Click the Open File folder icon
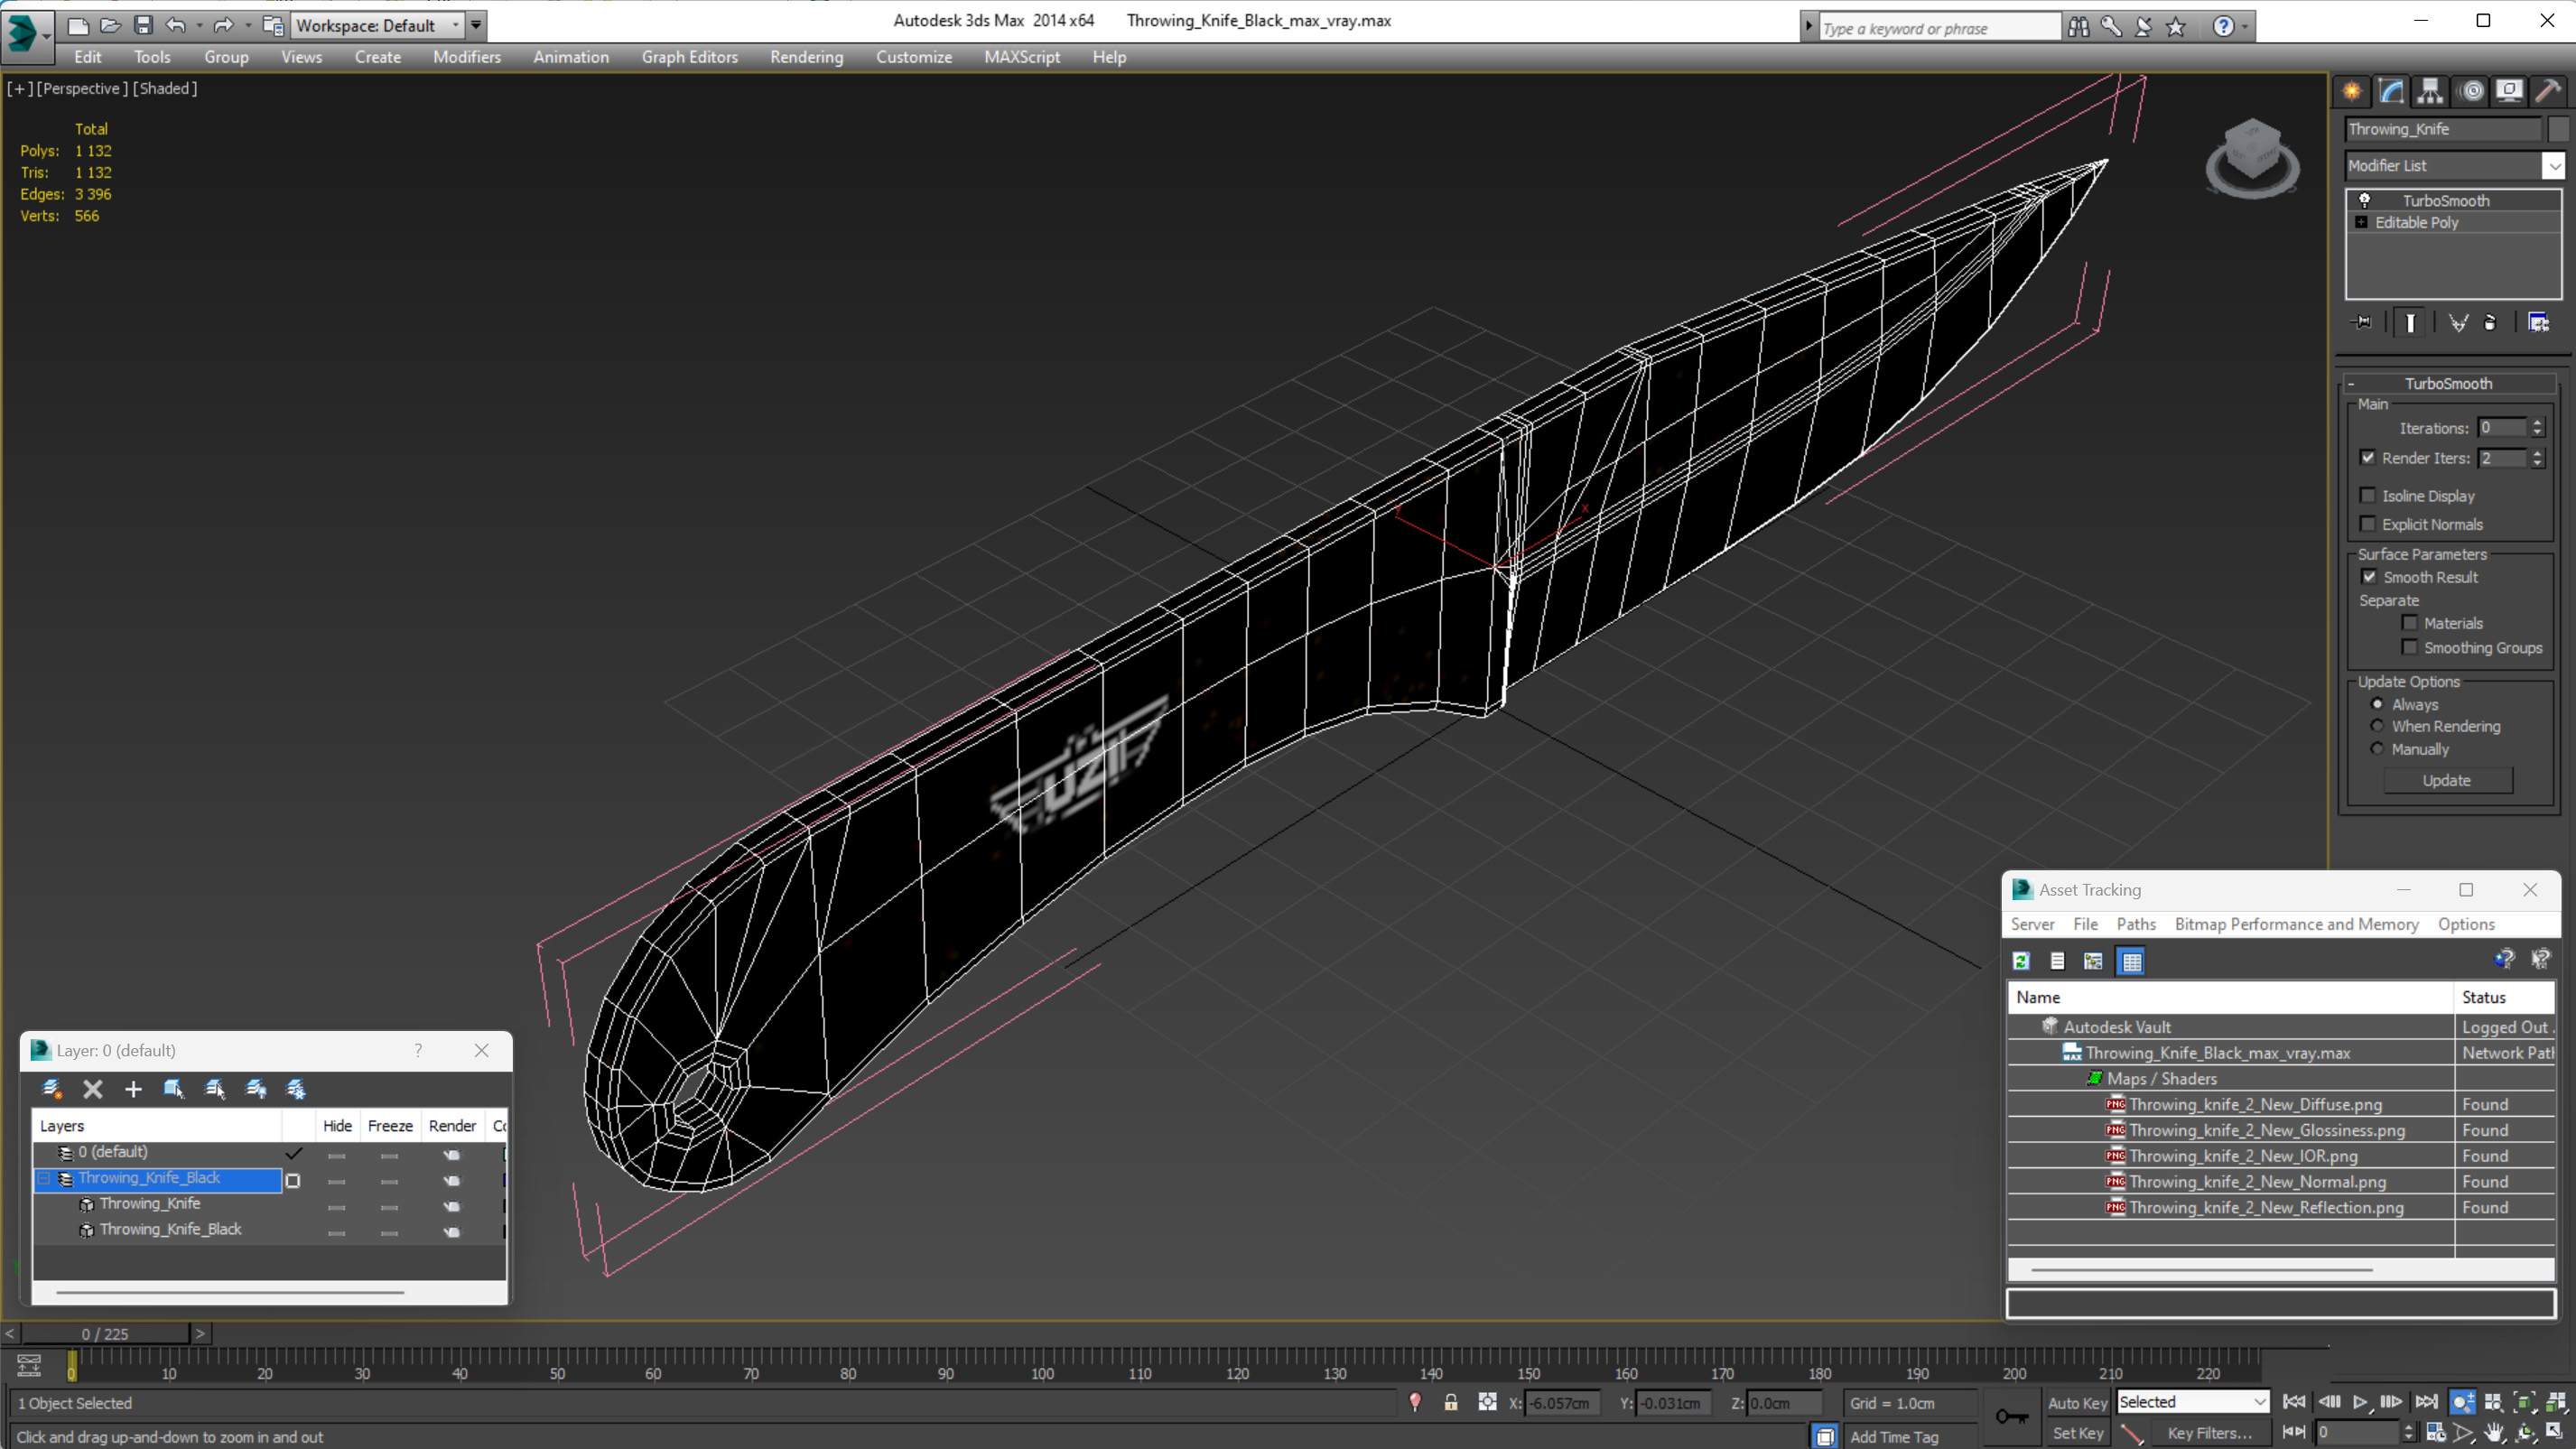This screenshot has width=2576, height=1449. [x=110, y=25]
